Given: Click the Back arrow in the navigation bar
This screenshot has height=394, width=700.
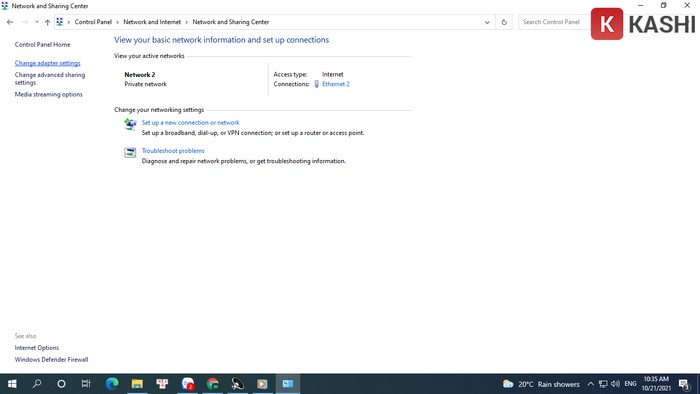Looking at the screenshot, I should pos(10,22).
